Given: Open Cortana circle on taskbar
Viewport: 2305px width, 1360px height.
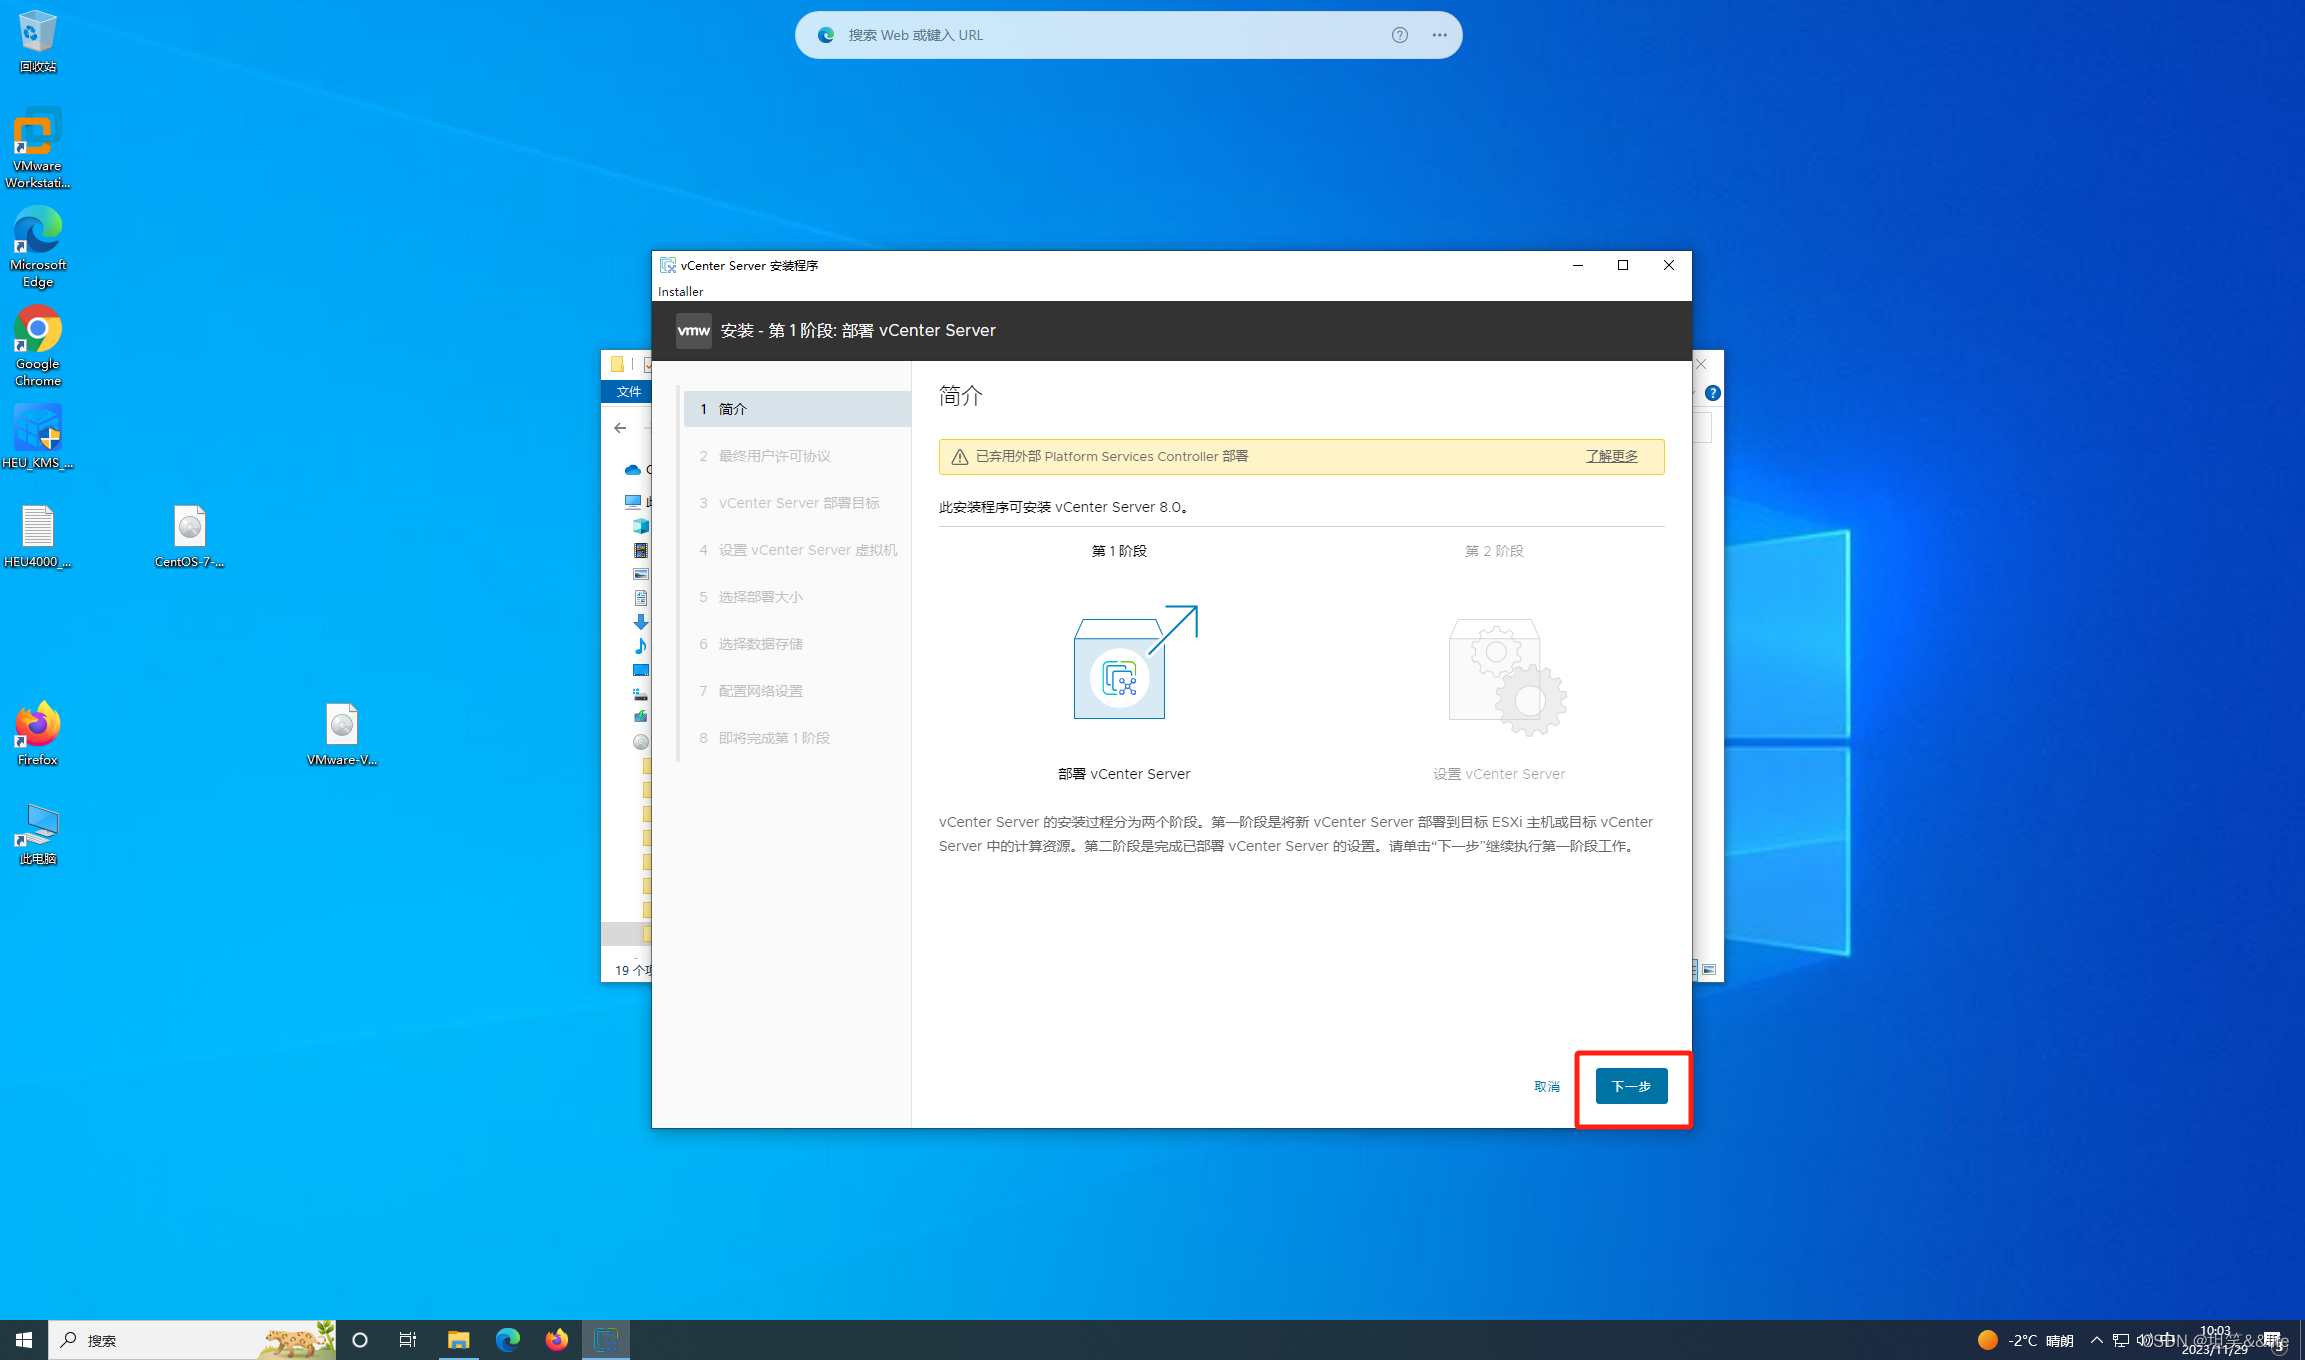Looking at the screenshot, I should [360, 1340].
